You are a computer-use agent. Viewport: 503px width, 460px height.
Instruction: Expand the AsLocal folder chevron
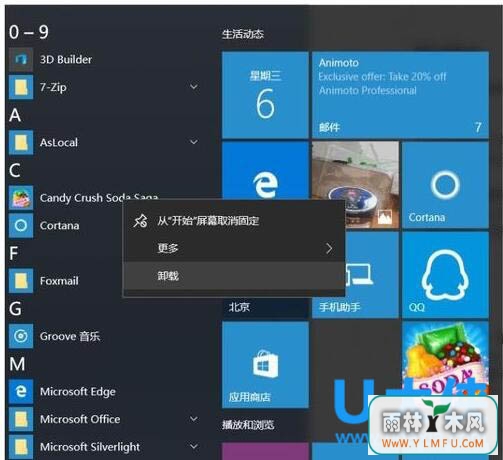pos(194,142)
